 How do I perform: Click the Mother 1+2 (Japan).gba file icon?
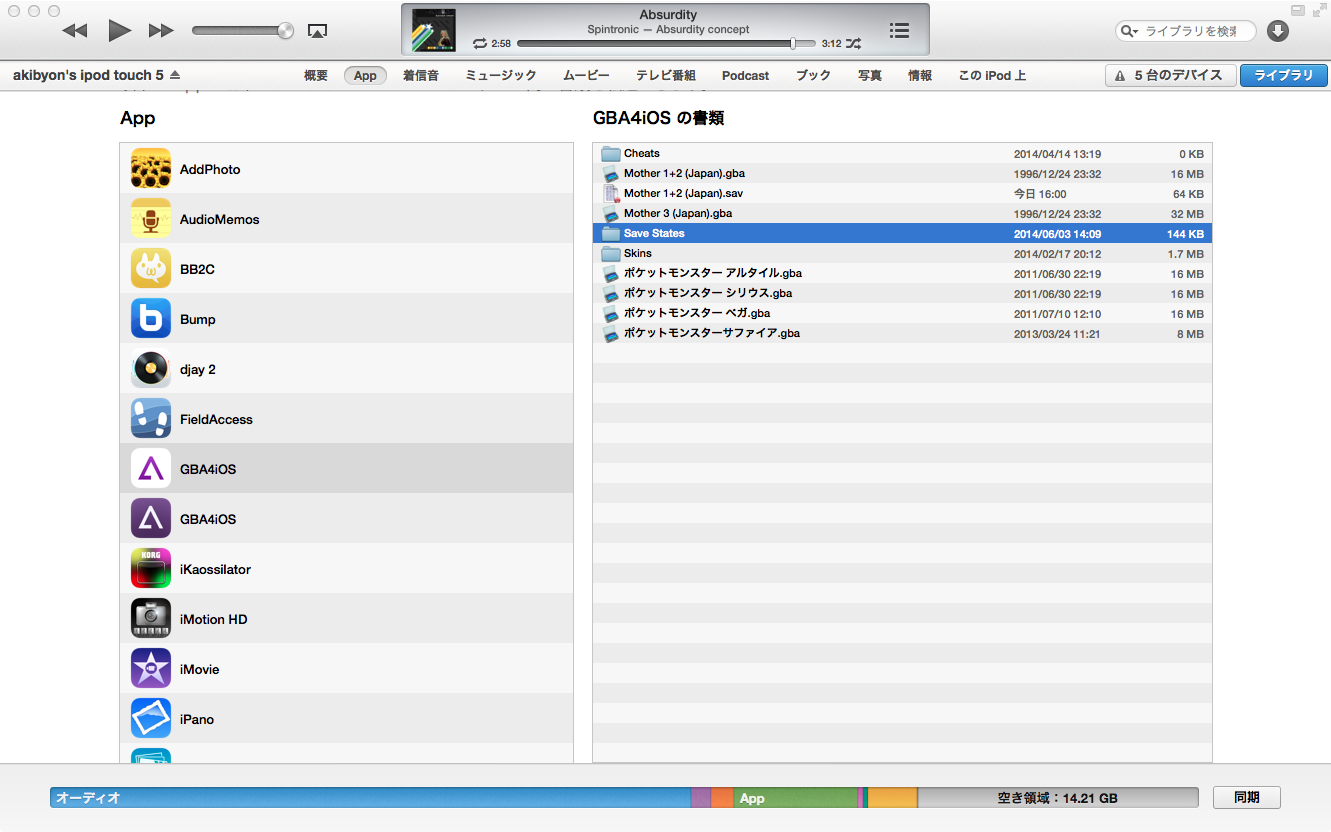click(611, 173)
